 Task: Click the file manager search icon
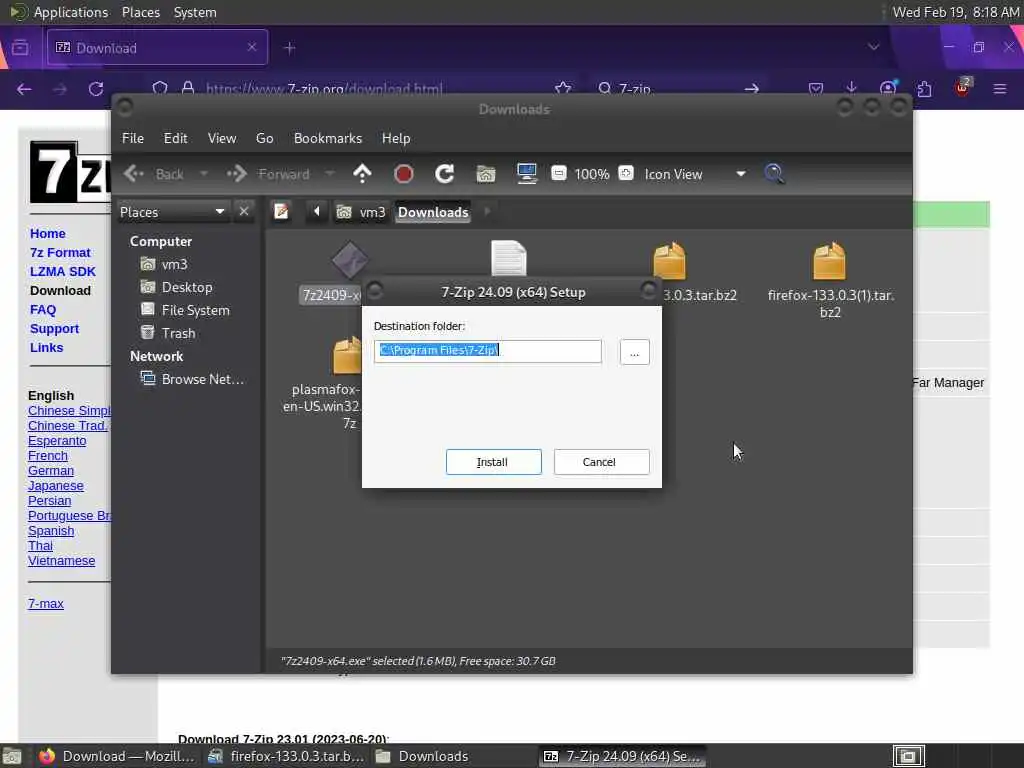pos(774,174)
